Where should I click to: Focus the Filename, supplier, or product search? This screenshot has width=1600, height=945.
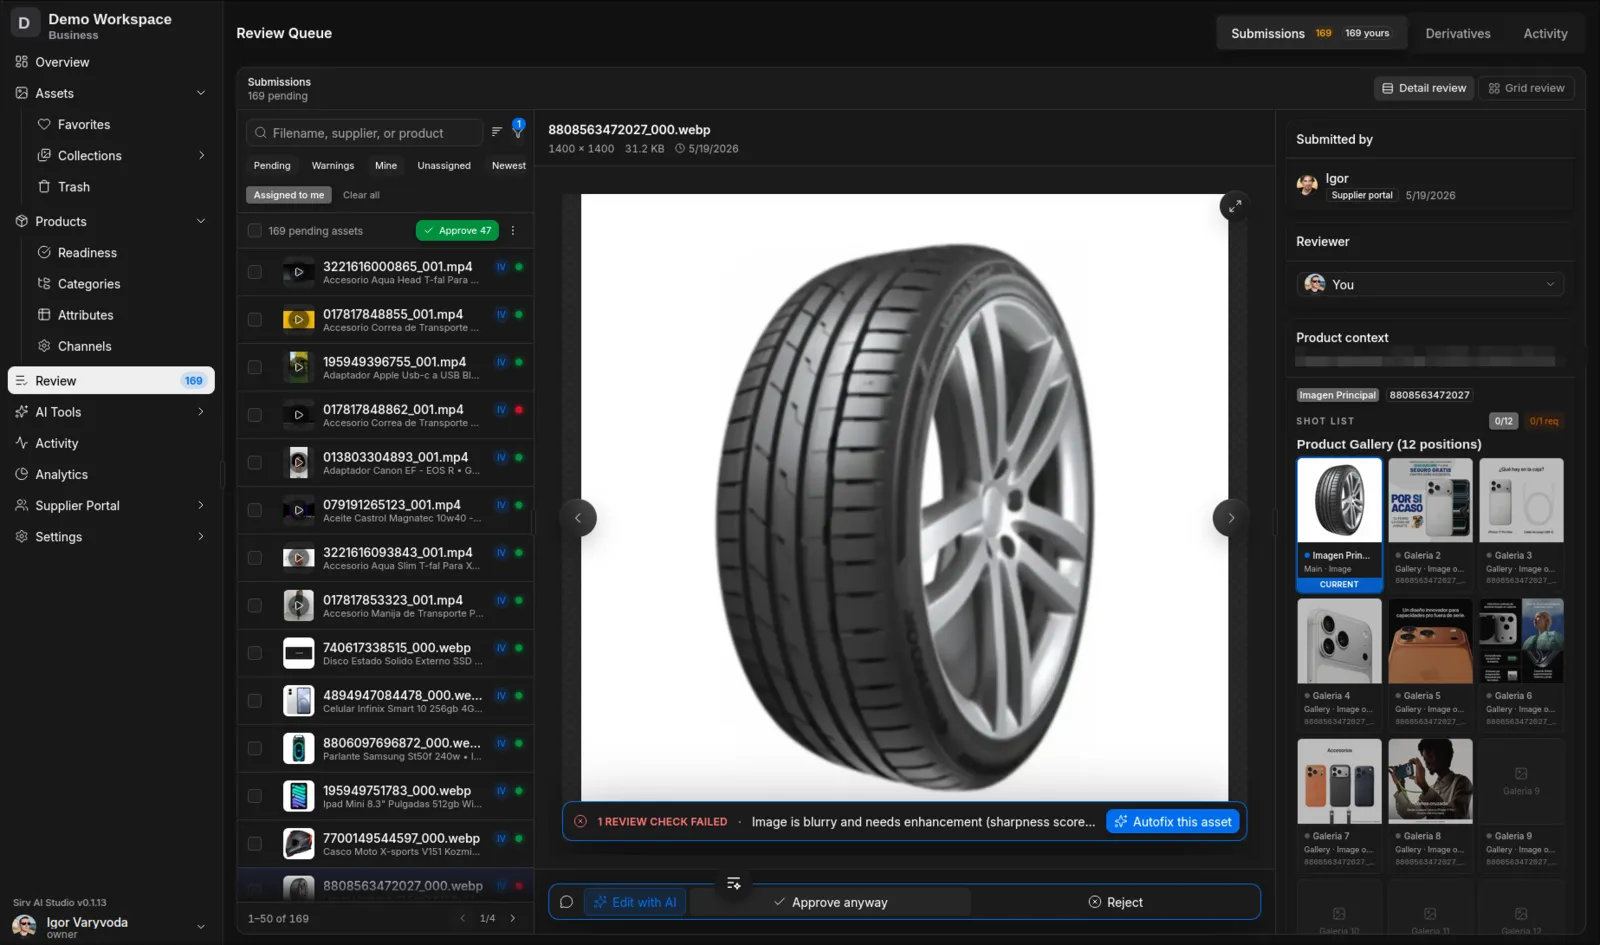365,133
